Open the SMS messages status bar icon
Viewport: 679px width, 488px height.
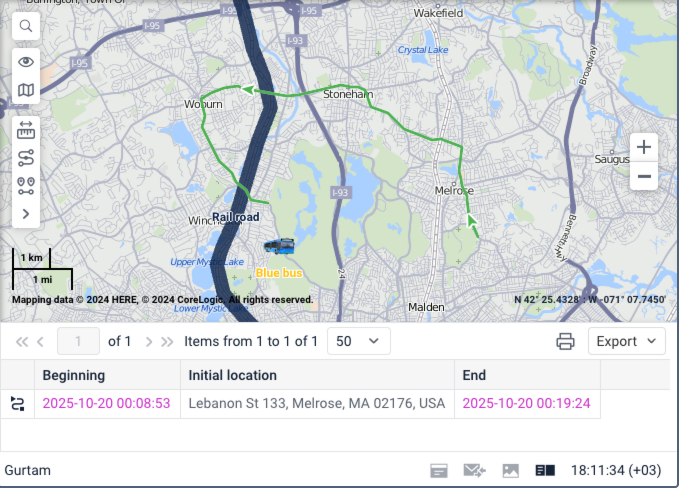(473, 470)
